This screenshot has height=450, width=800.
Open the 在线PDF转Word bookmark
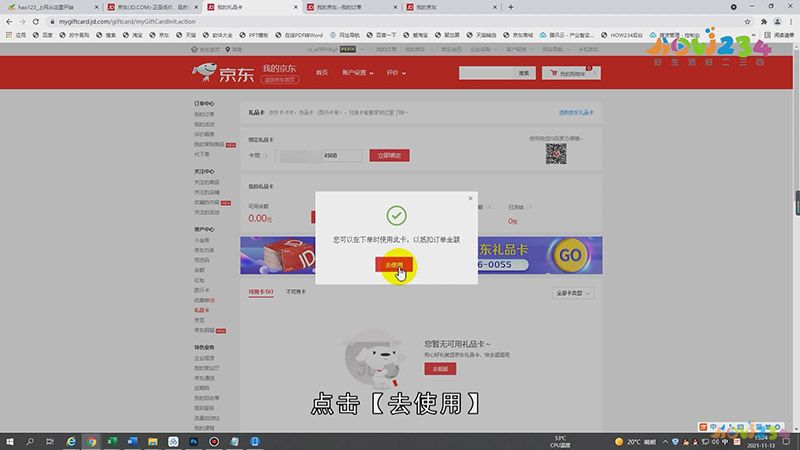(298, 35)
